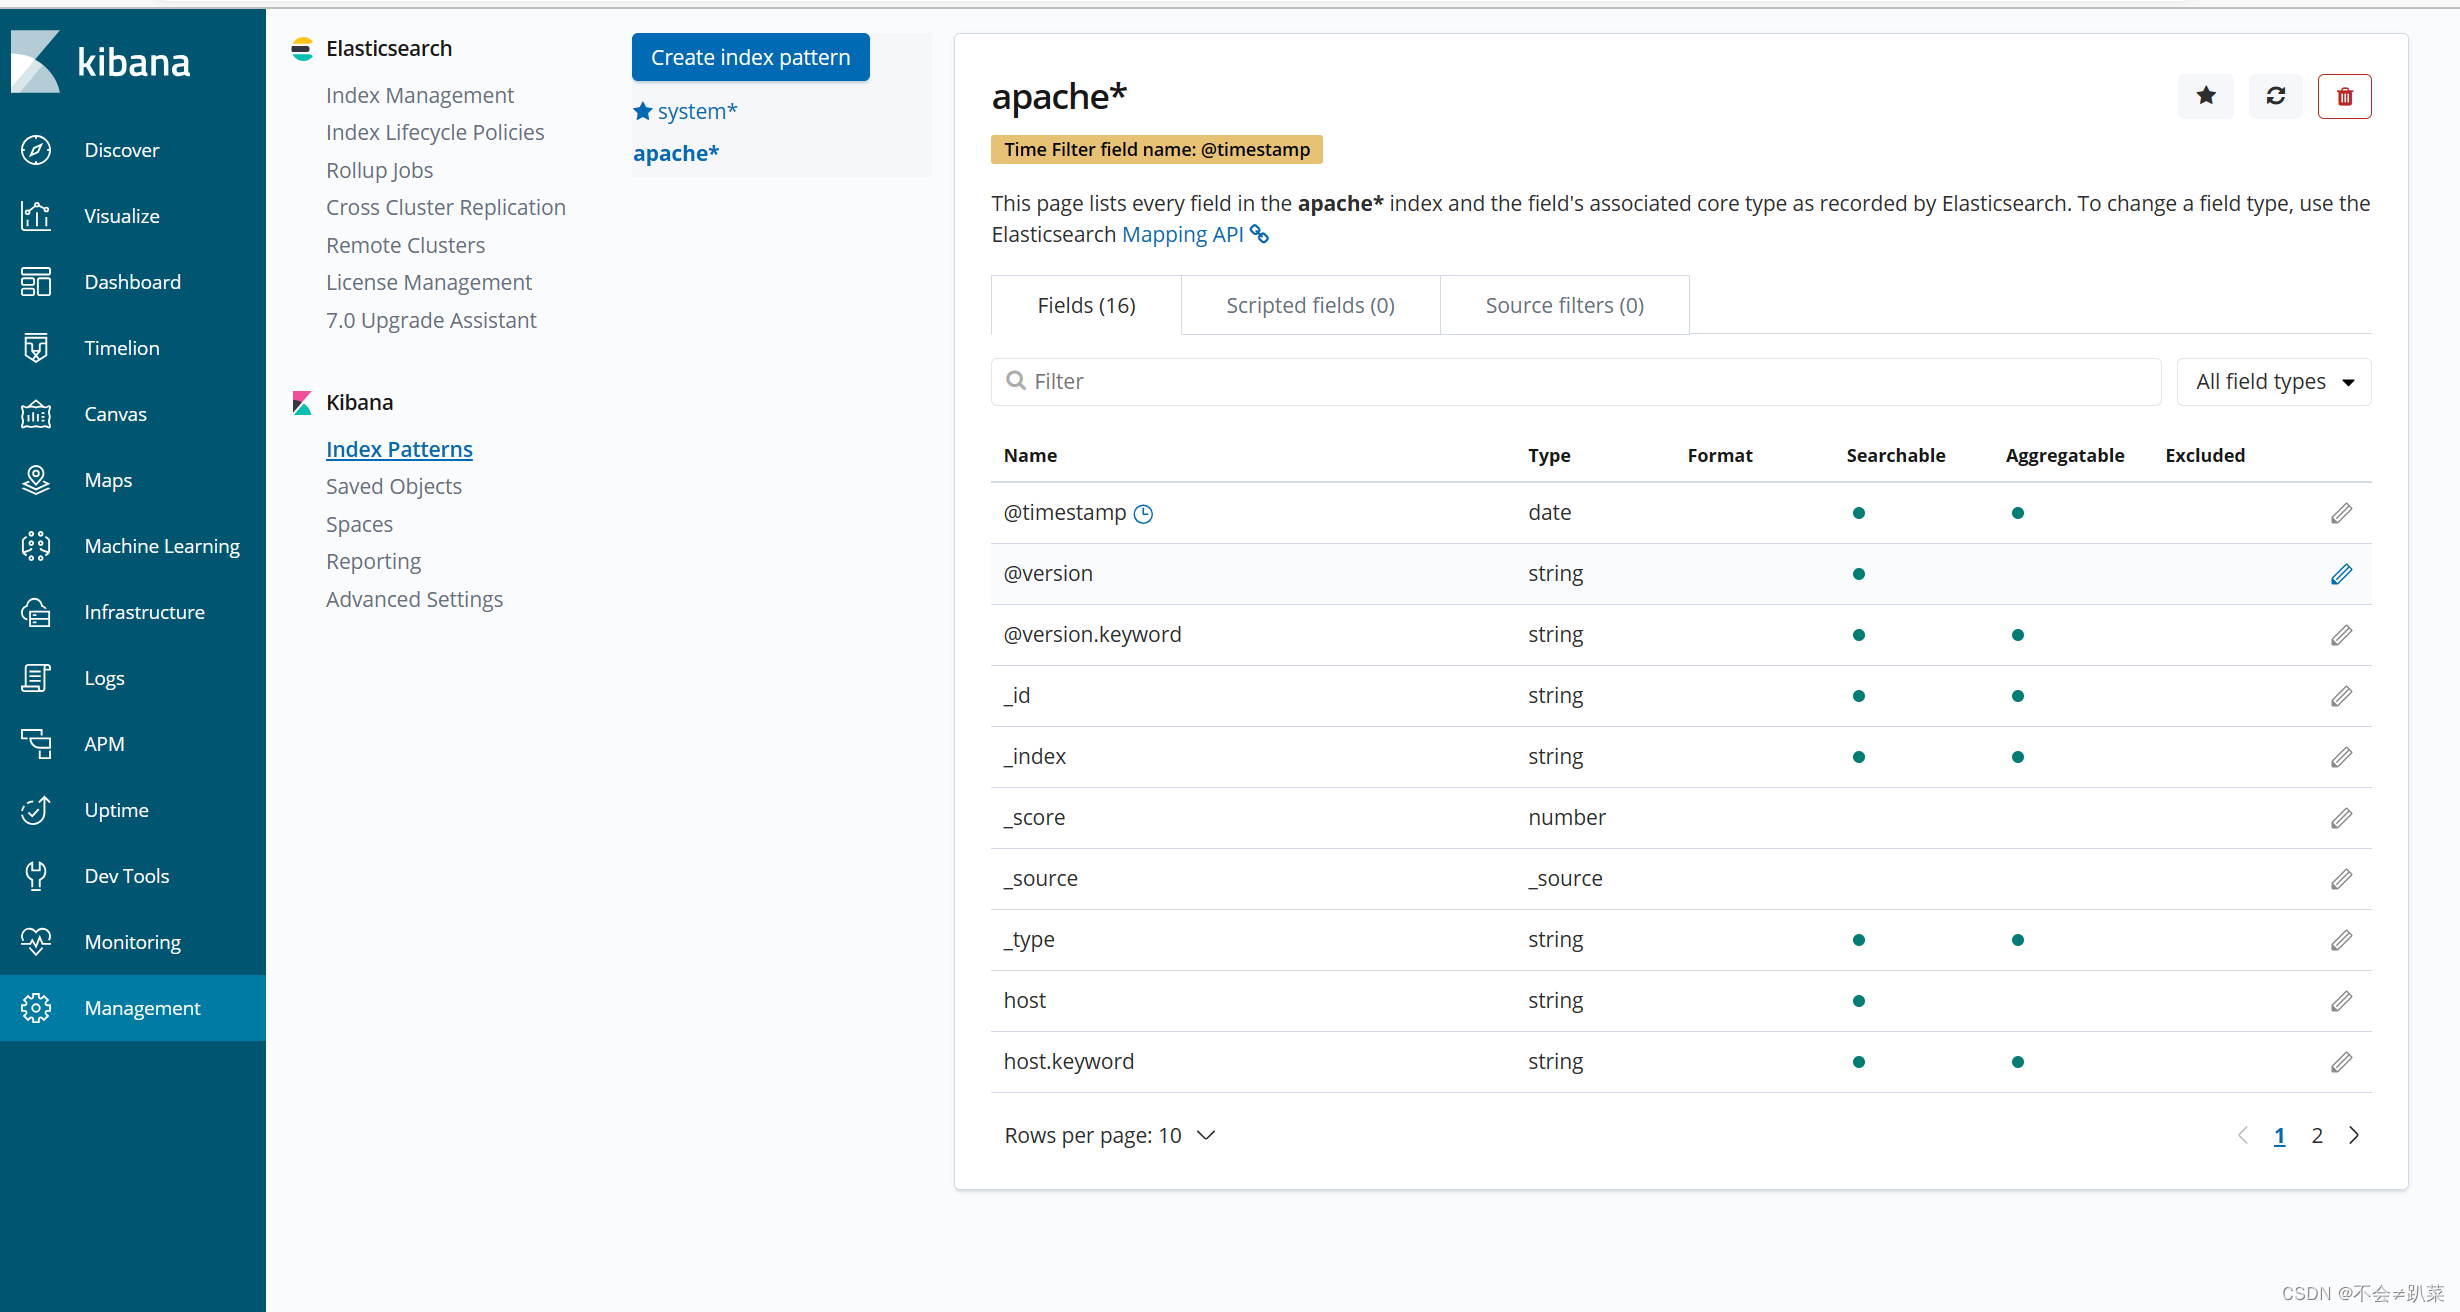Edit the _id field
The height and width of the screenshot is (1312, 2460).
[x=2341, y=696]
